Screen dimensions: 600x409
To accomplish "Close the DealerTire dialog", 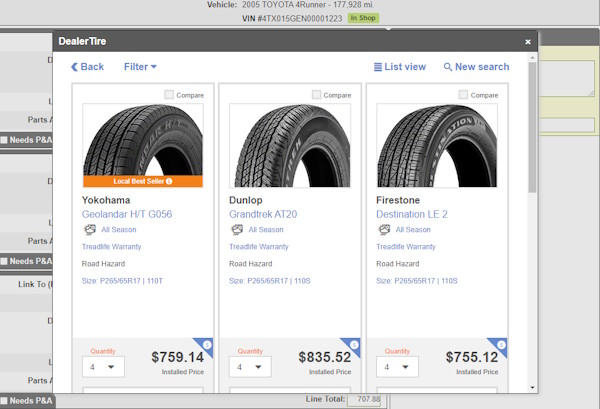I will point(528,42).
